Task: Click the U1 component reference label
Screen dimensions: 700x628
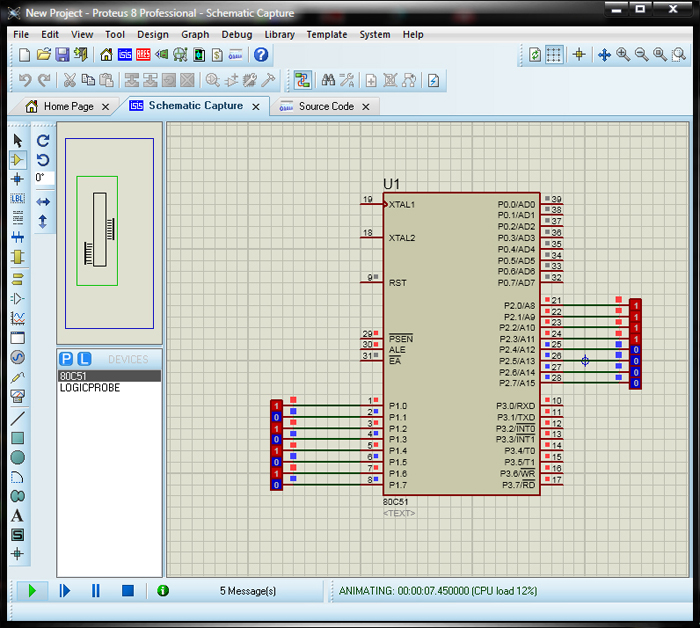Action: 392,184
